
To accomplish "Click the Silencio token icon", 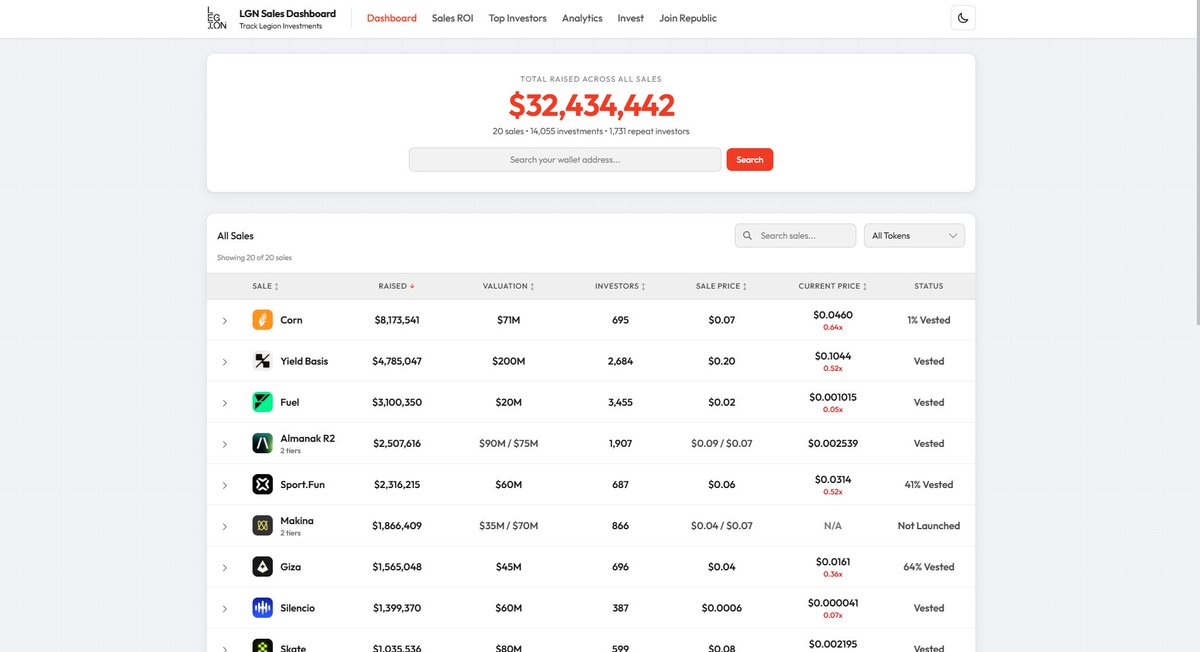I will coord(262,608).
